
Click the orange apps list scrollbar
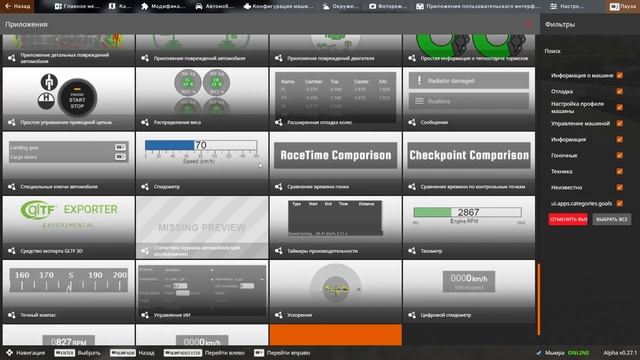point(539,299)
